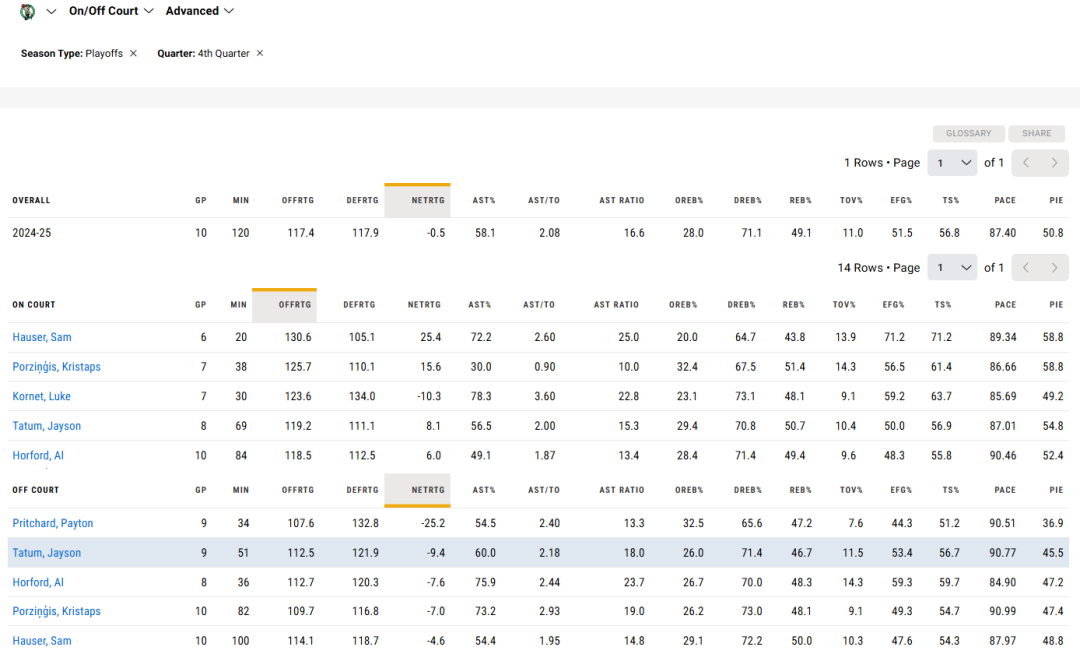
Task: Go to previous page in On Court table
Action: tap(1026, 267)
